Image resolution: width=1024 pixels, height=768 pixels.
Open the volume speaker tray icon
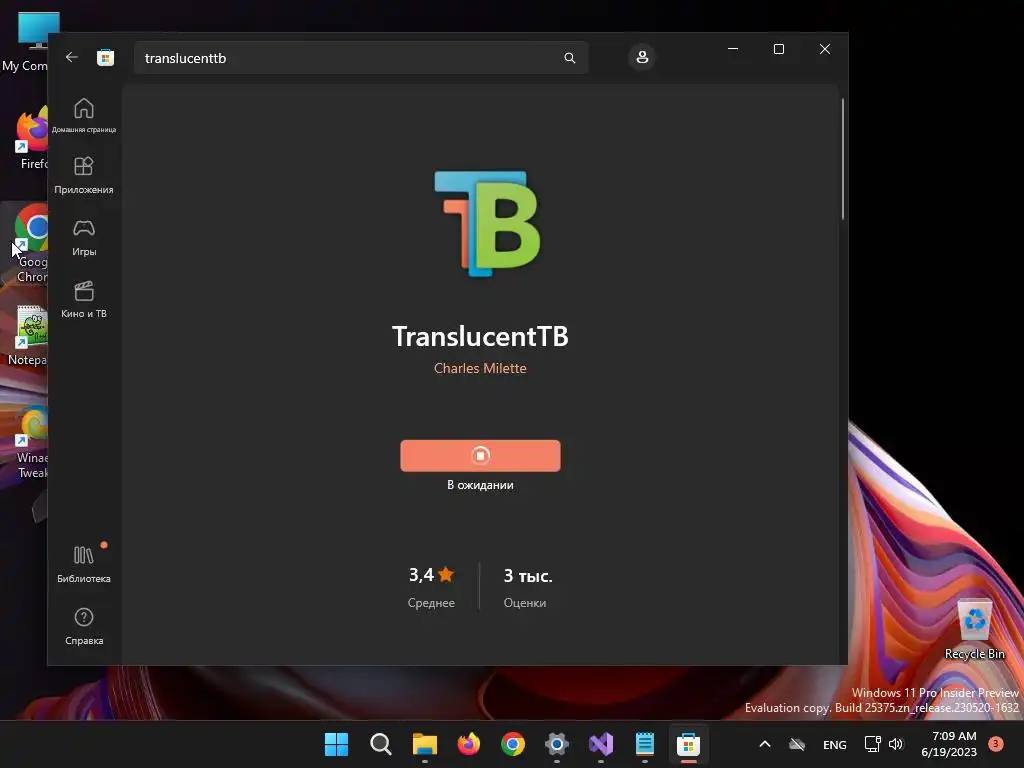pyautogui.click(x=896, y=744)
